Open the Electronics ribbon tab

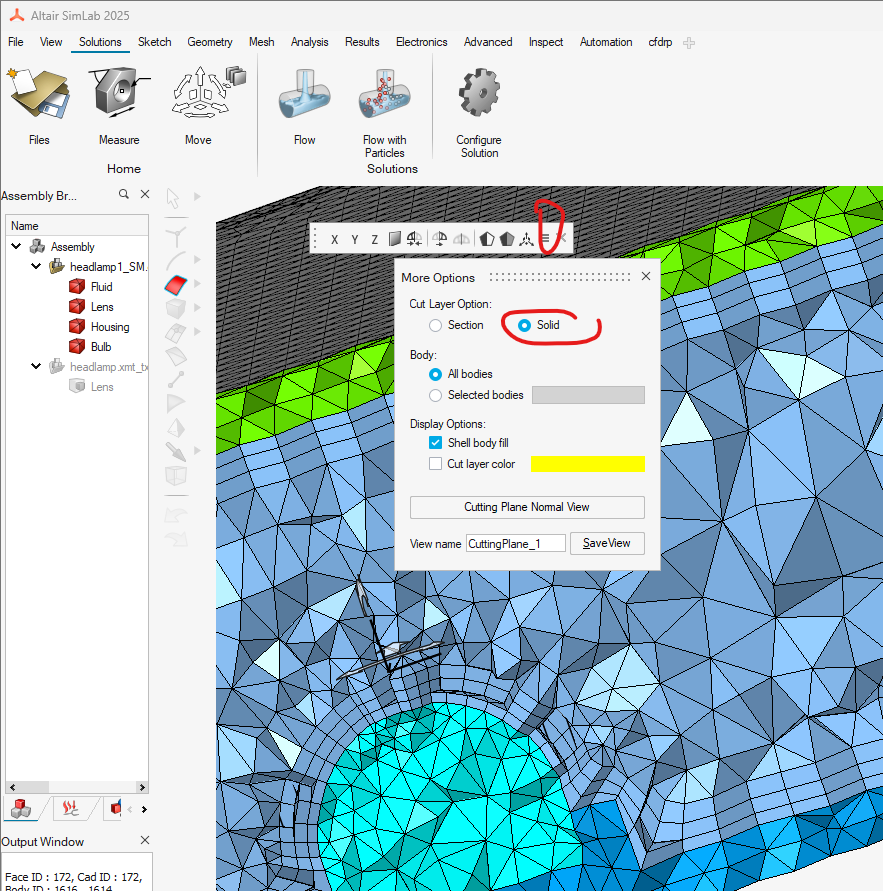point(421,42)
